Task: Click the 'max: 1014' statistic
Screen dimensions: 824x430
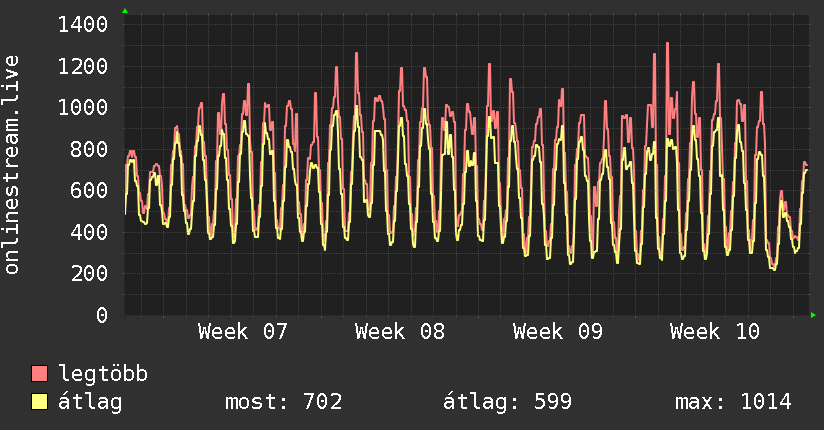Action: (733, 402)
